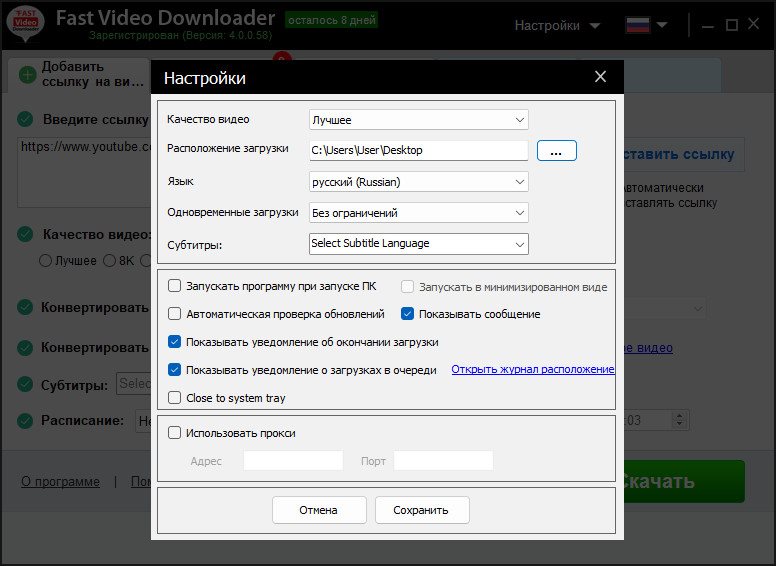This screenshot has height=566, width=776.
Task: Click the browse button with three dots
Action: (557, 150)
